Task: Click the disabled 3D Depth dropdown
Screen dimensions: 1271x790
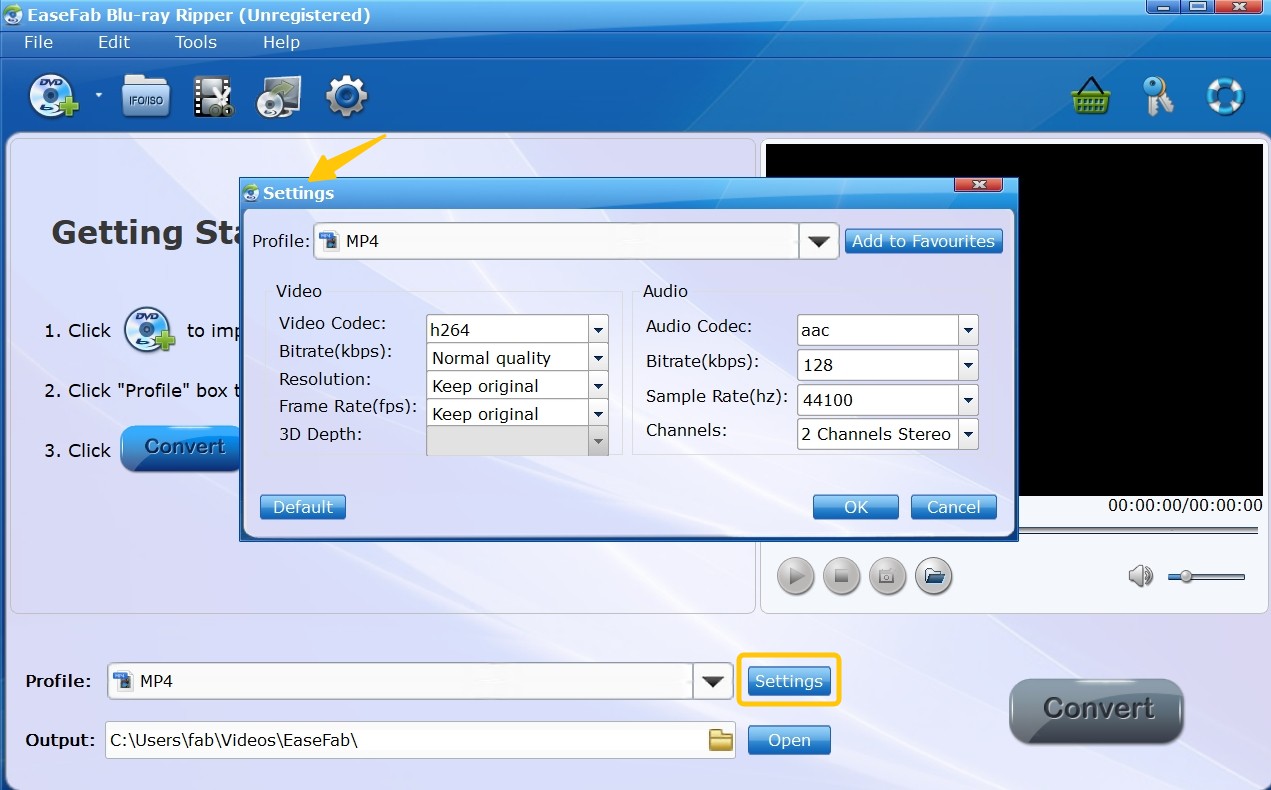Action: click(517, 441)
